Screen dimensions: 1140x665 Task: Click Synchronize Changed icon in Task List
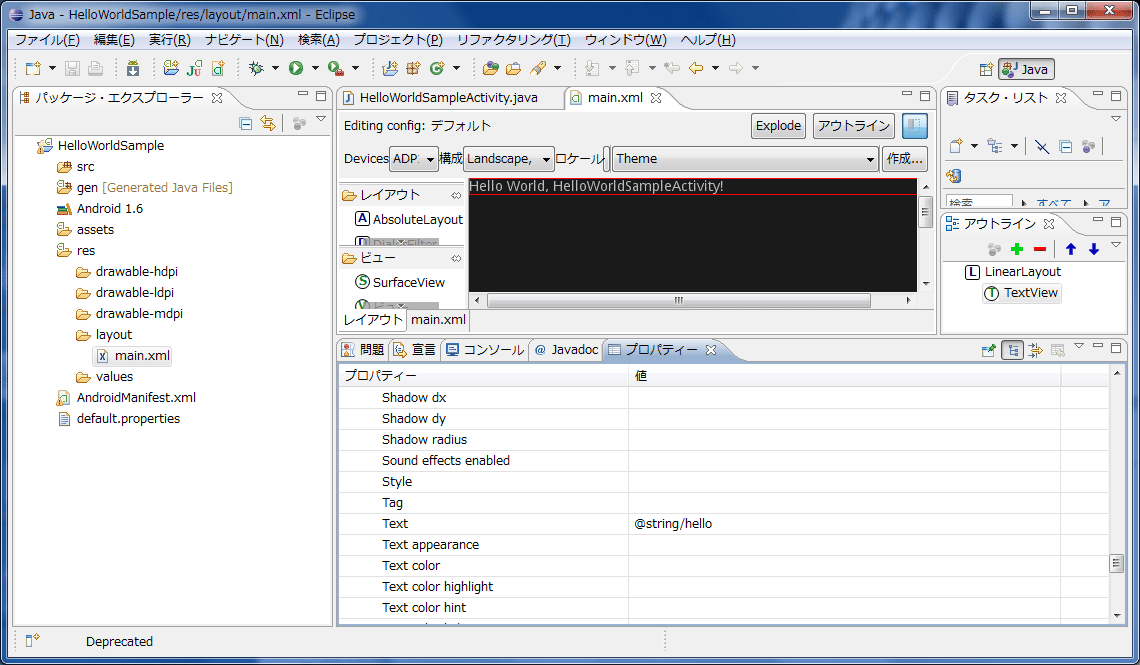pyautogui.click(x=954, y=175)
